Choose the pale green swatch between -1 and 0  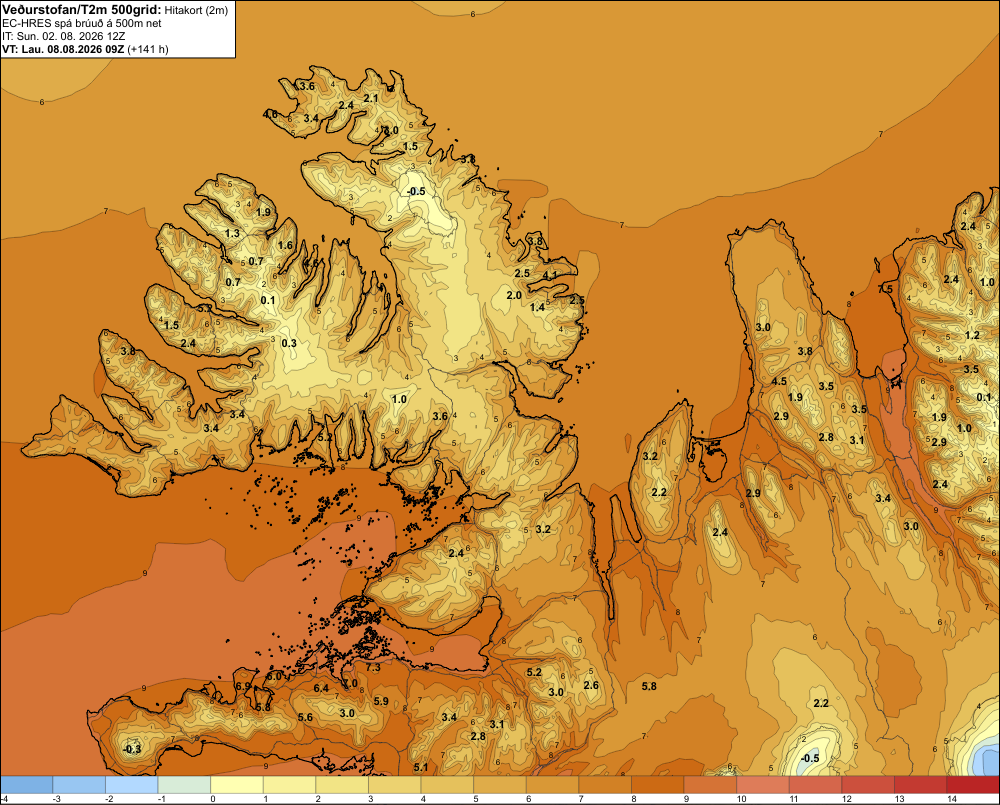[184, 785]
